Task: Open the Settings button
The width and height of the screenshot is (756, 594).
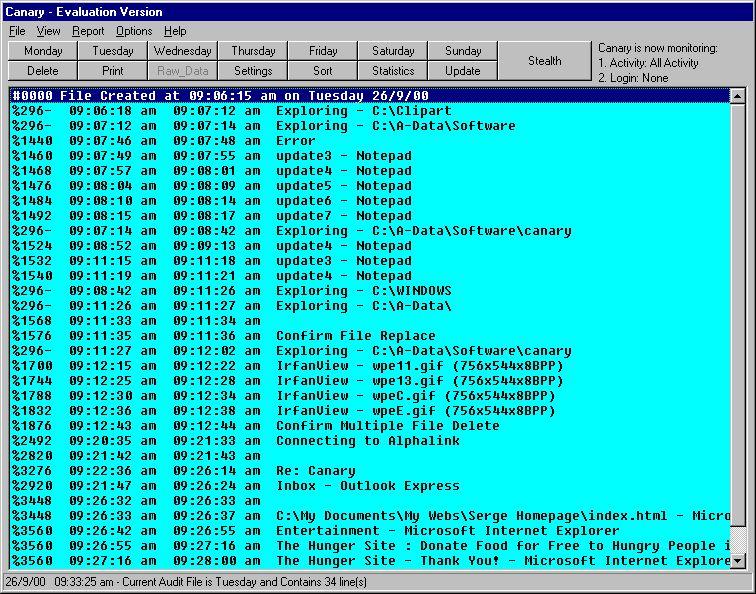Action: (253, 71)
